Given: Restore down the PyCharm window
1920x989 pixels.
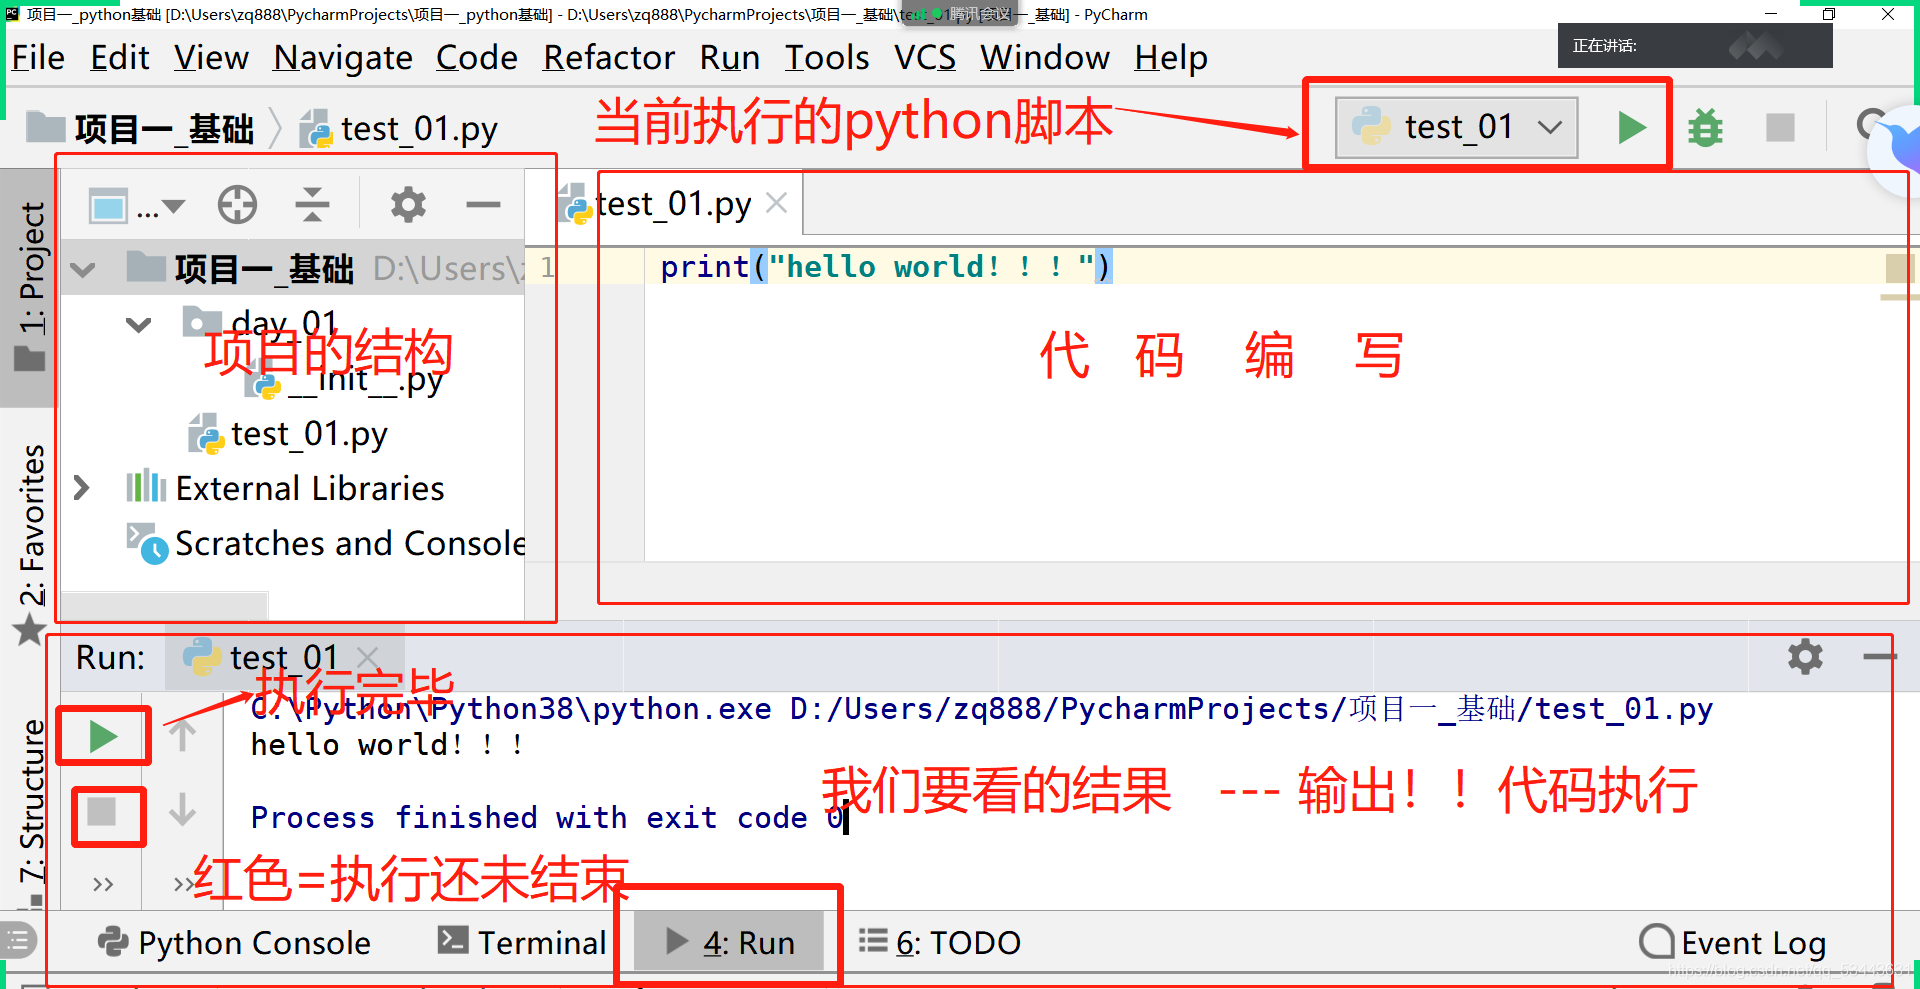Looking at the screenshot, I should [1829, 14].
